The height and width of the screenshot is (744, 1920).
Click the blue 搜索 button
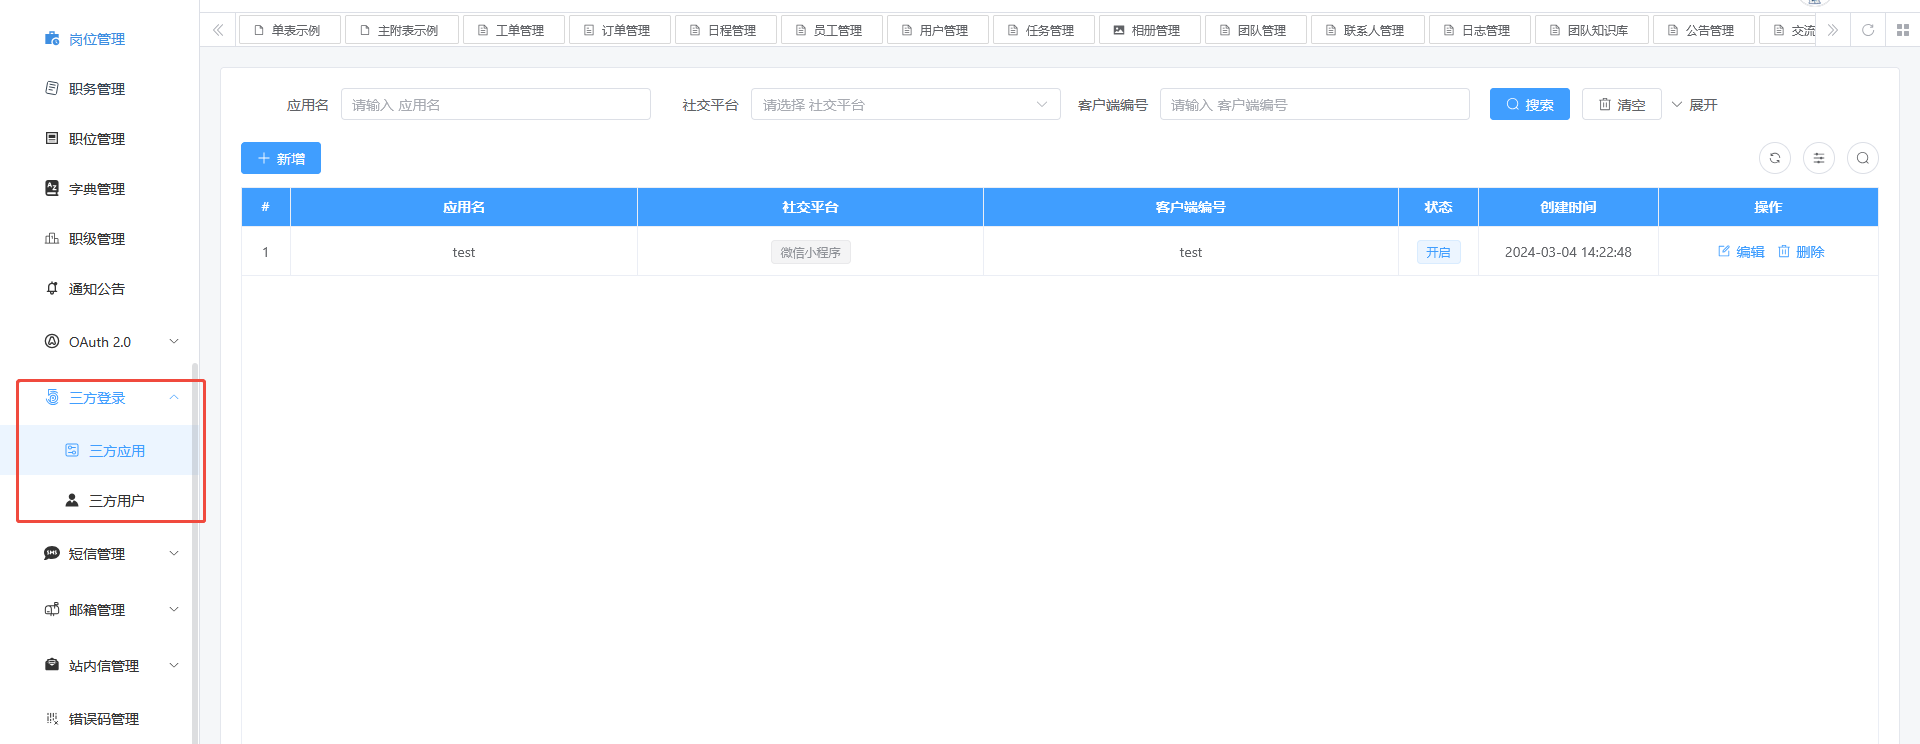1529,105
